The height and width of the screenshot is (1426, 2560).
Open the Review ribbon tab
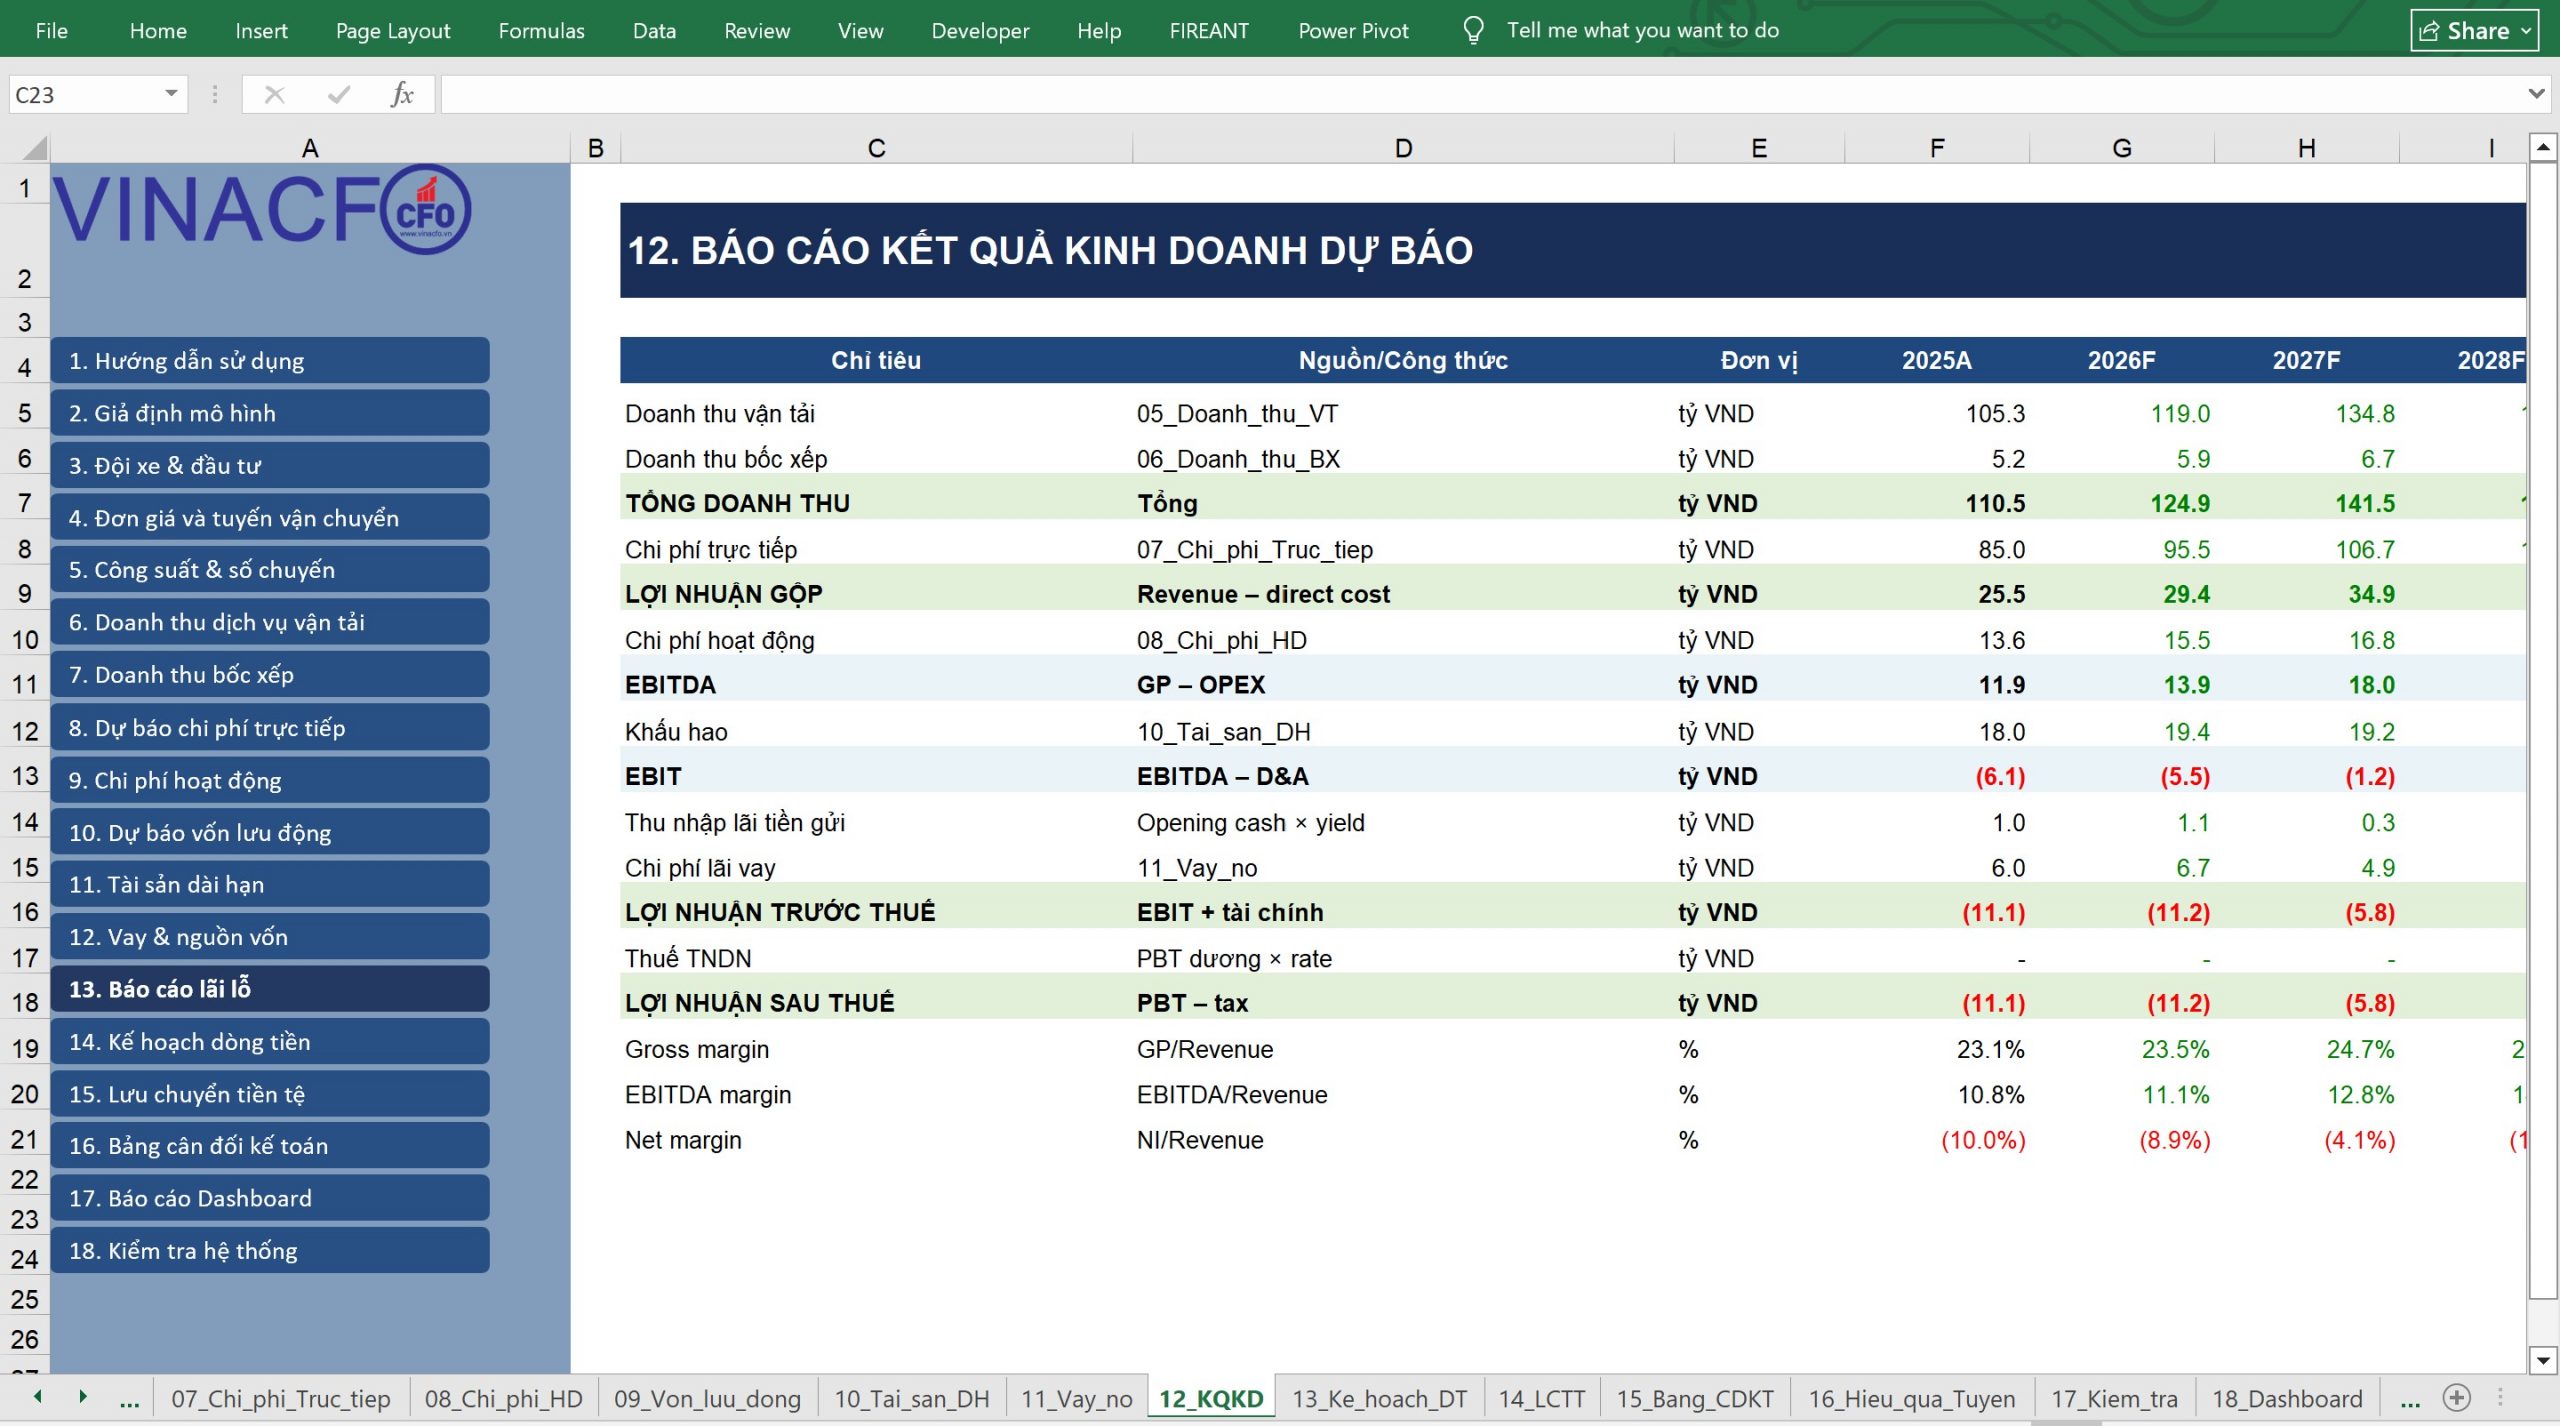coord(757,30)
